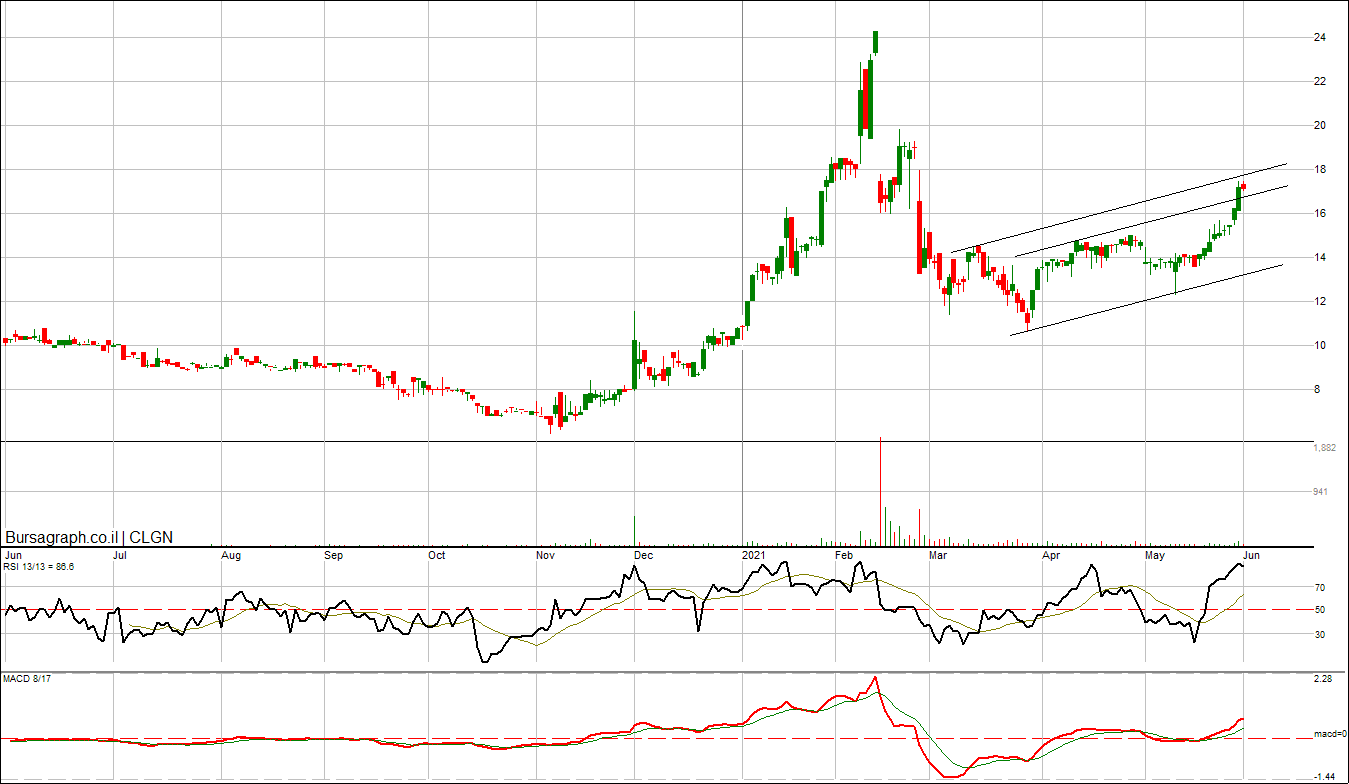Click the 941 volume axis label
1349x784 pixels.
[1321, 492]
